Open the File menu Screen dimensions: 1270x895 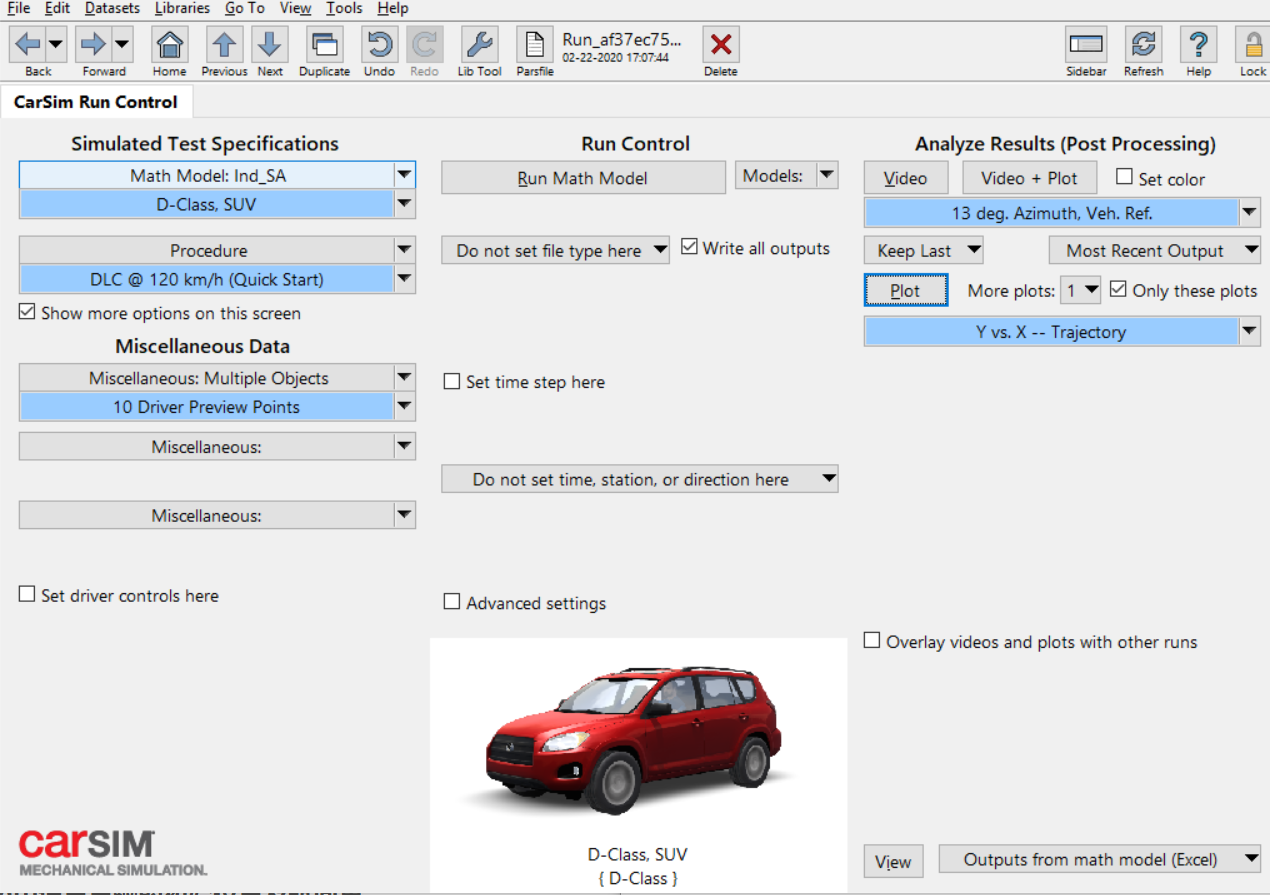18,8
